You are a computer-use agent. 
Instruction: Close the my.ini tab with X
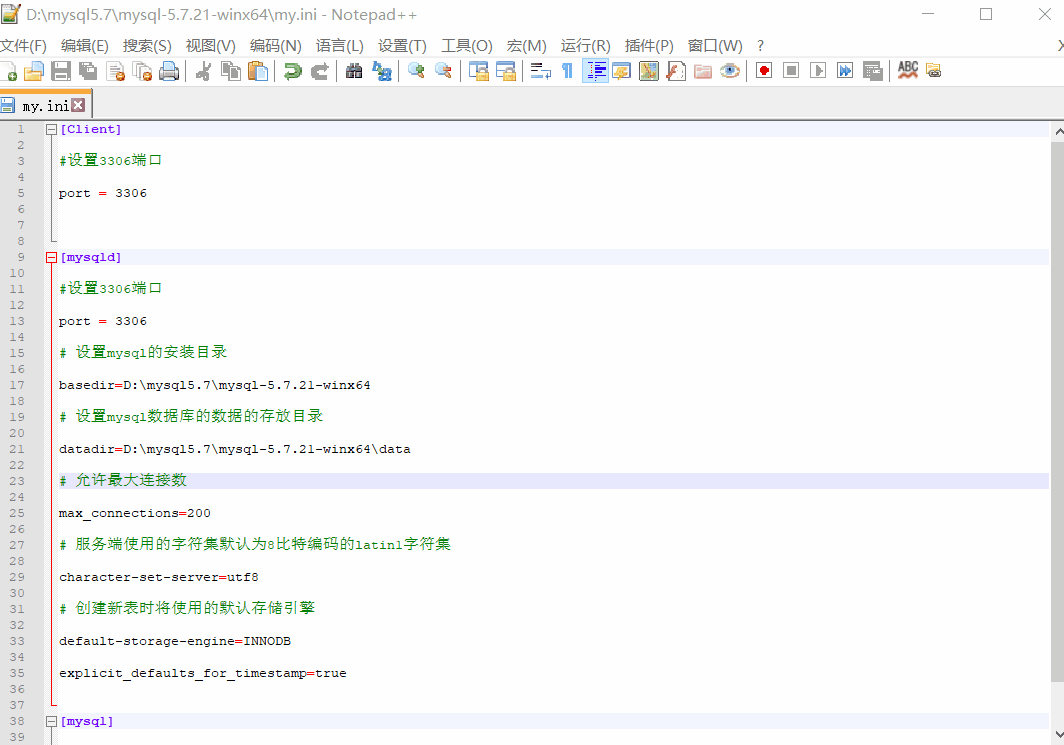(x=78, y=105)
